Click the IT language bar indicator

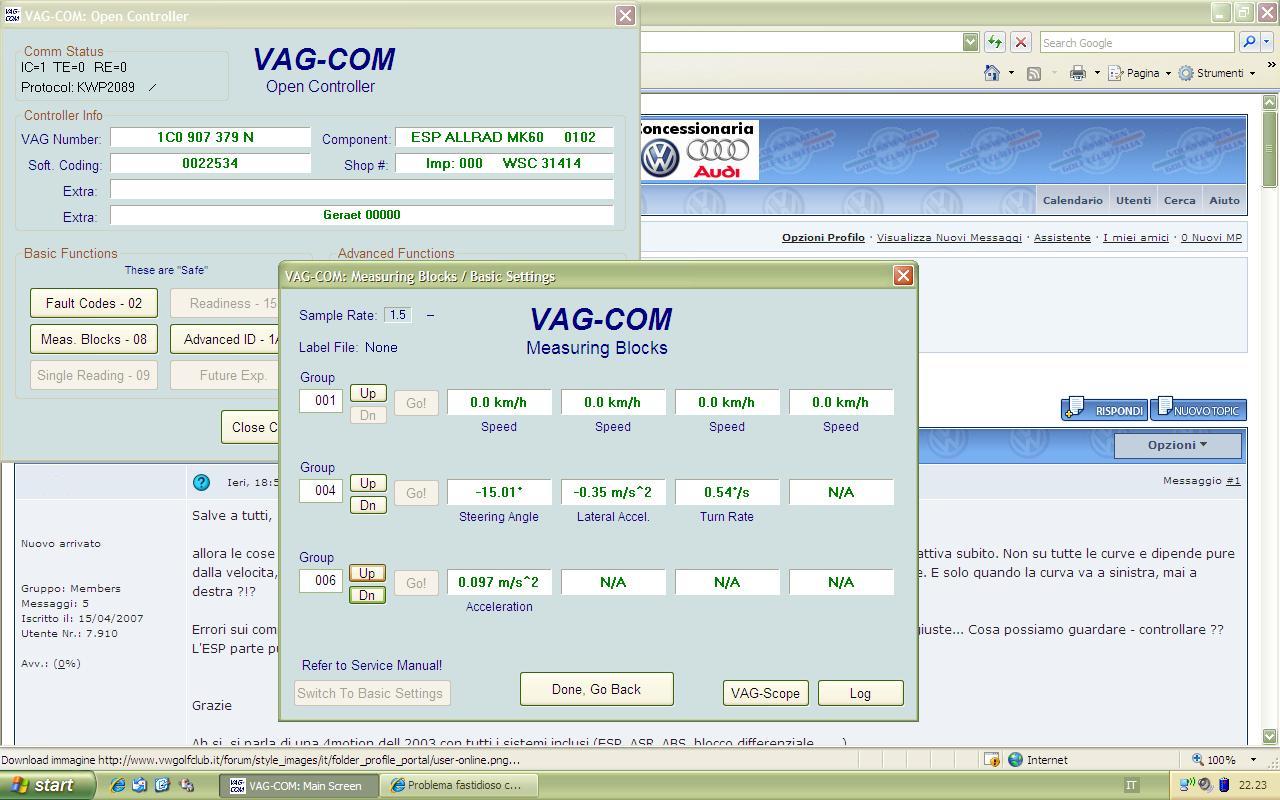click(x=1131, y=786)
